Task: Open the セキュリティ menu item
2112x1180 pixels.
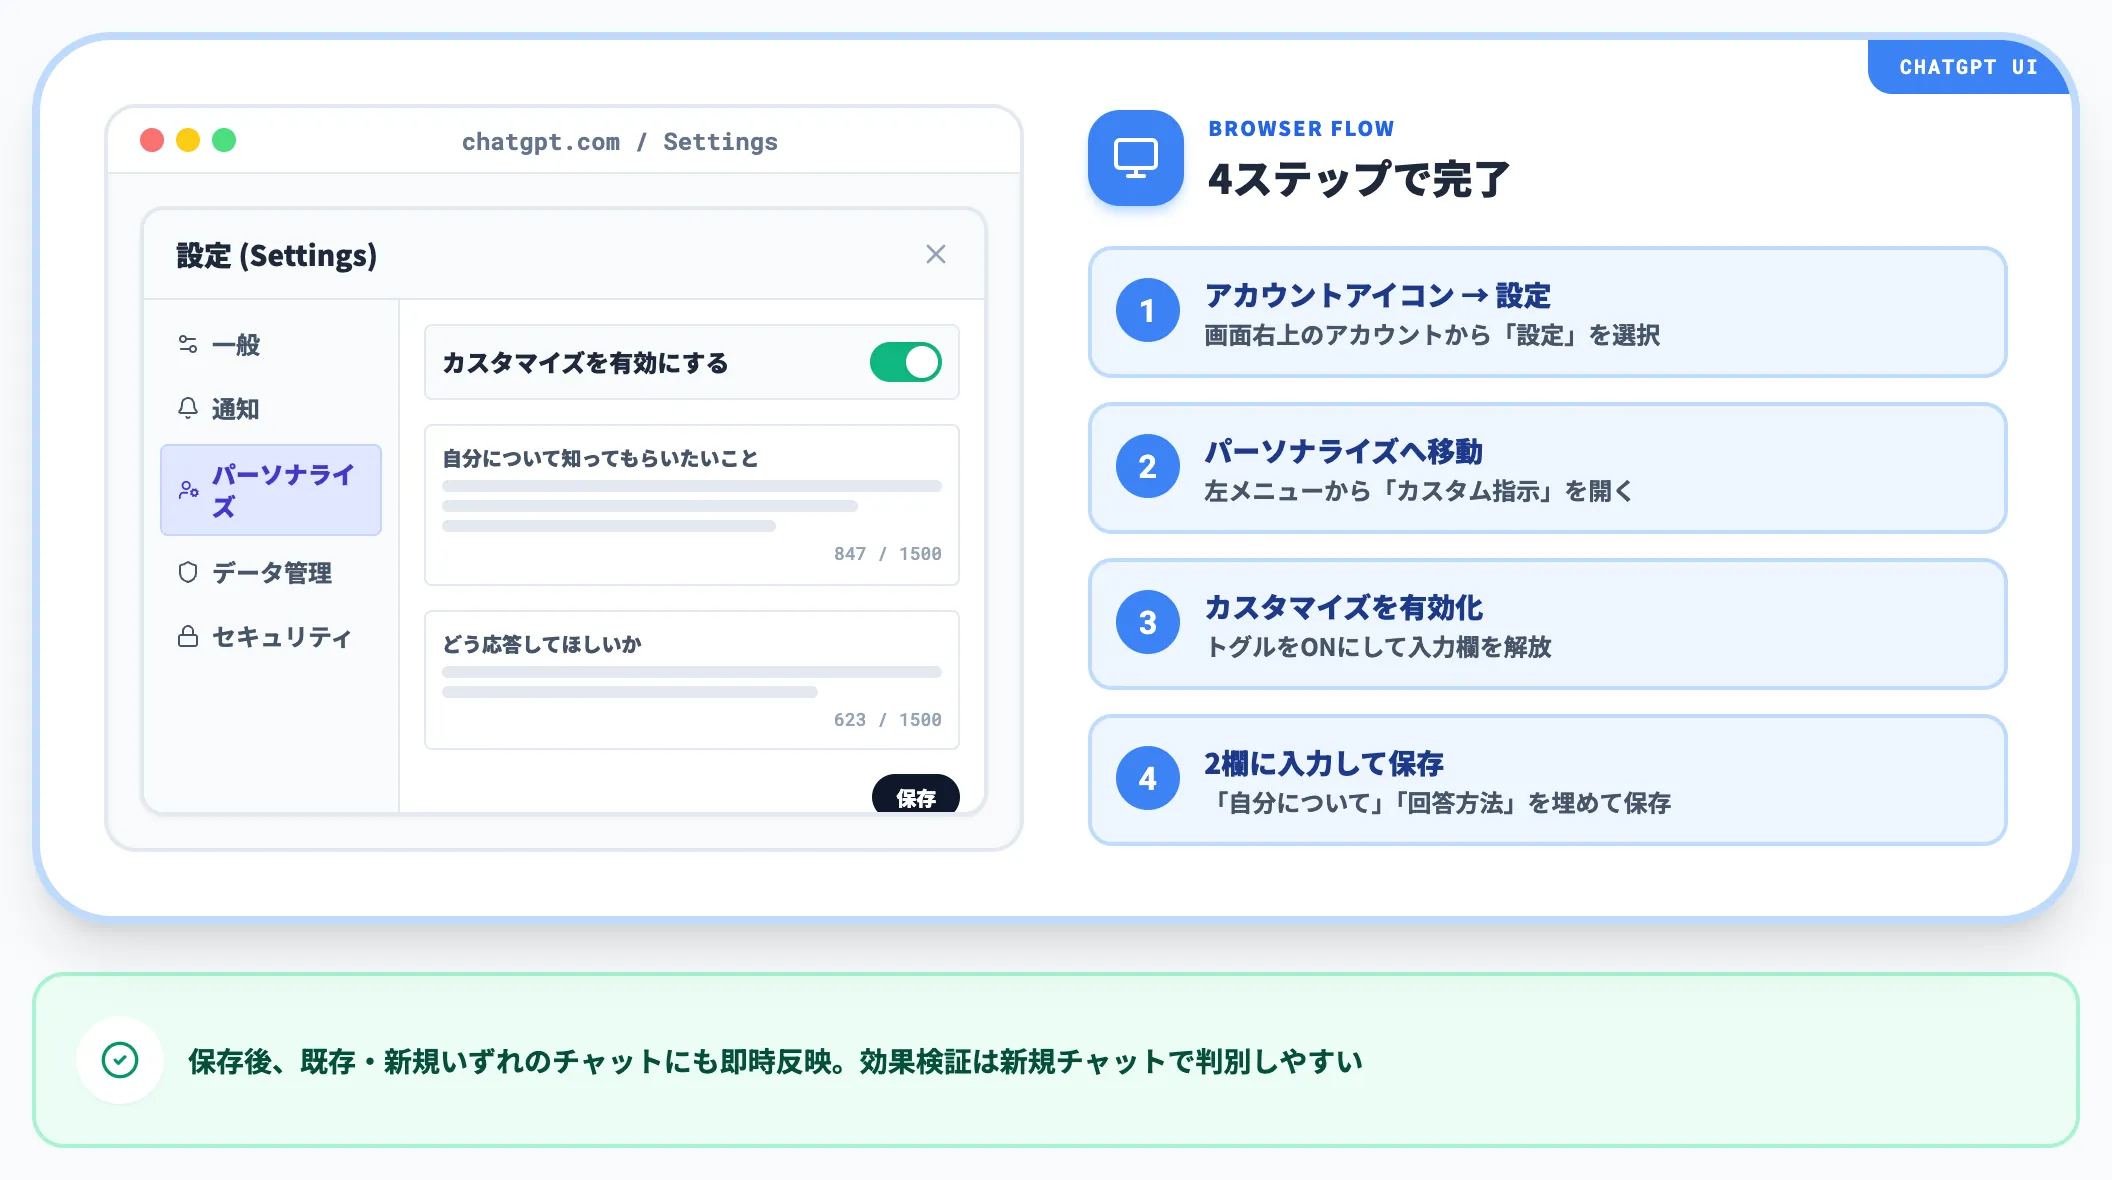Action: 271,637
